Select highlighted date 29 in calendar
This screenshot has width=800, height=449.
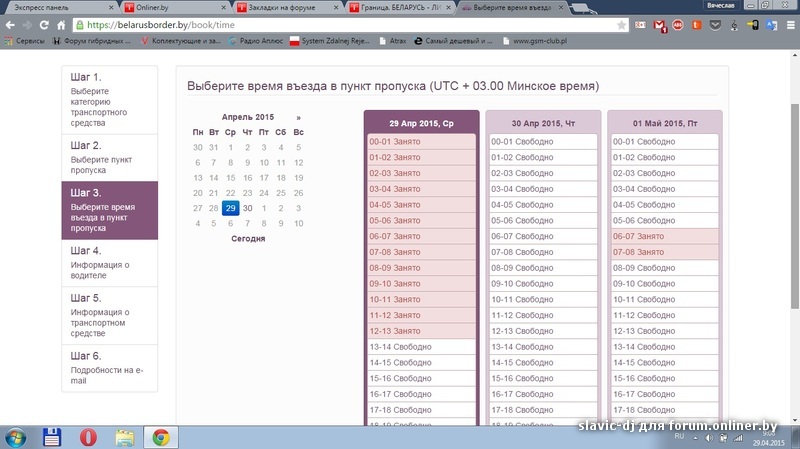[231, 208]
